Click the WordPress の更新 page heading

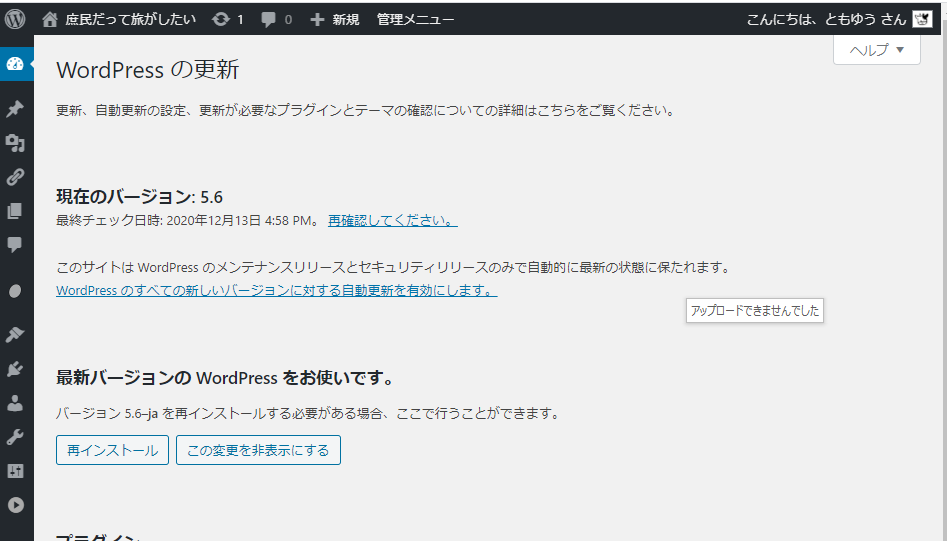(x=148, y=70)
